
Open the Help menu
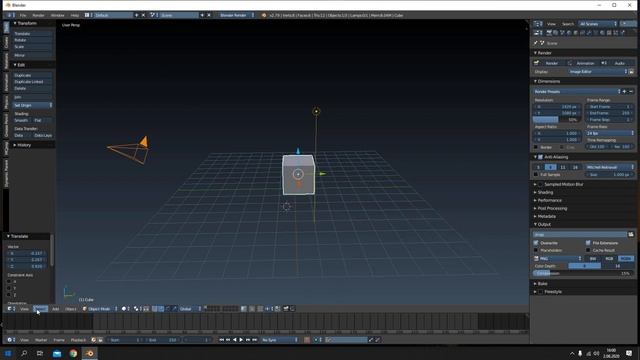coord(75,15)
